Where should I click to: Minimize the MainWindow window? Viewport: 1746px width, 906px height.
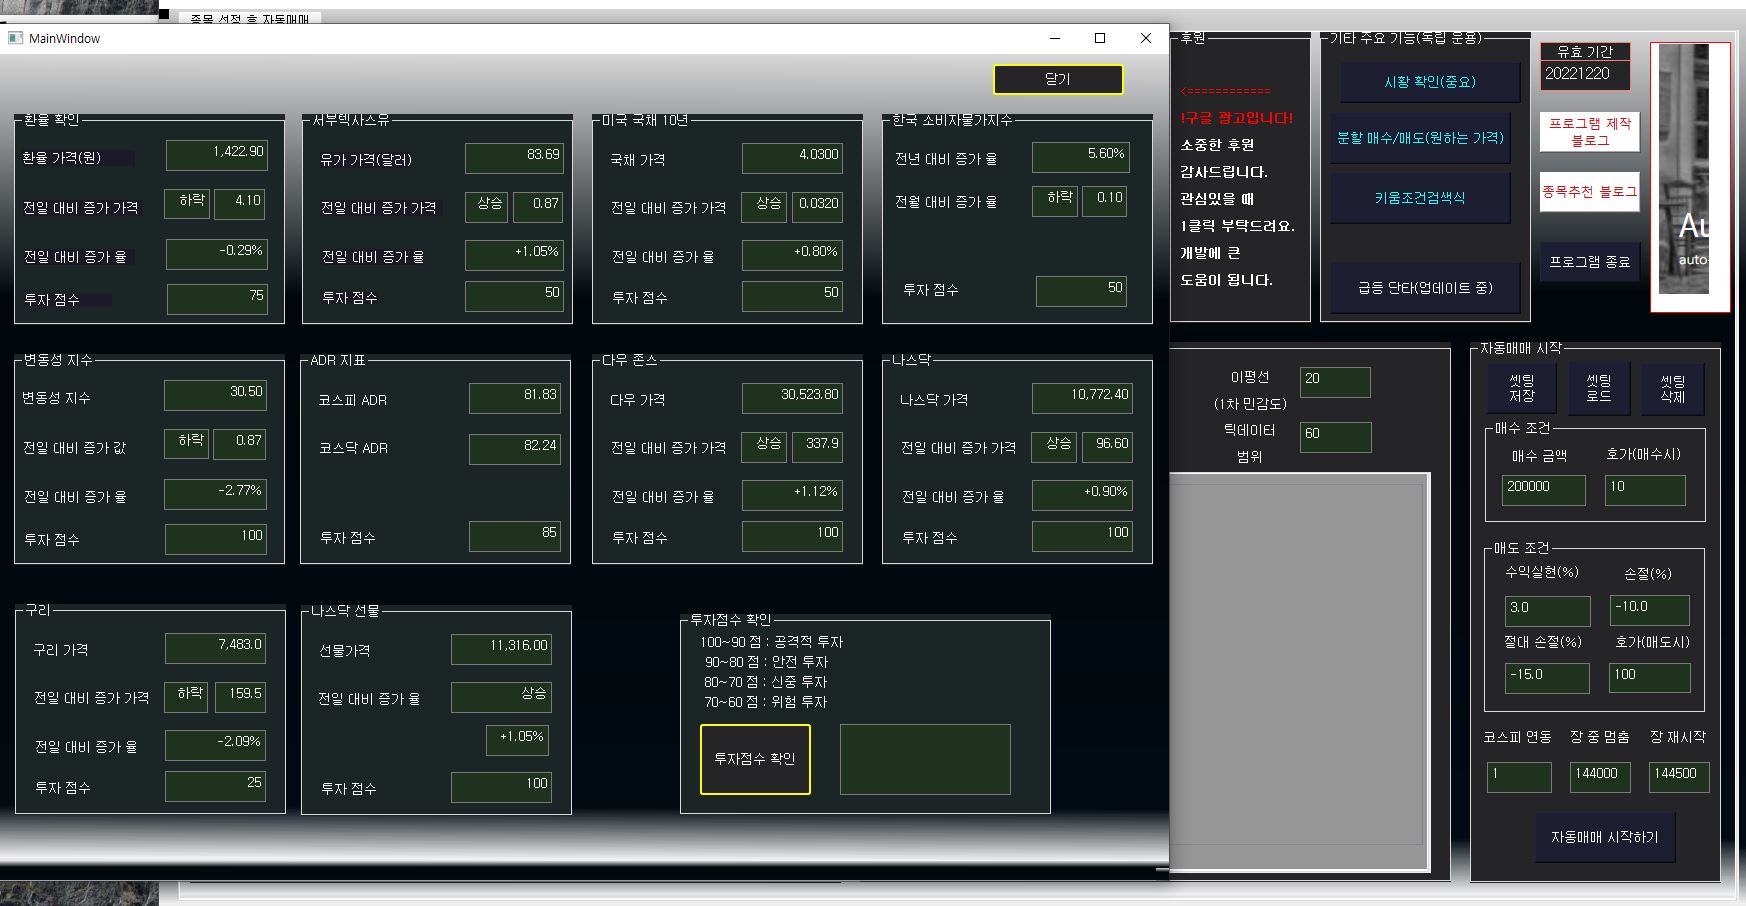click(x=1054, y=38)
